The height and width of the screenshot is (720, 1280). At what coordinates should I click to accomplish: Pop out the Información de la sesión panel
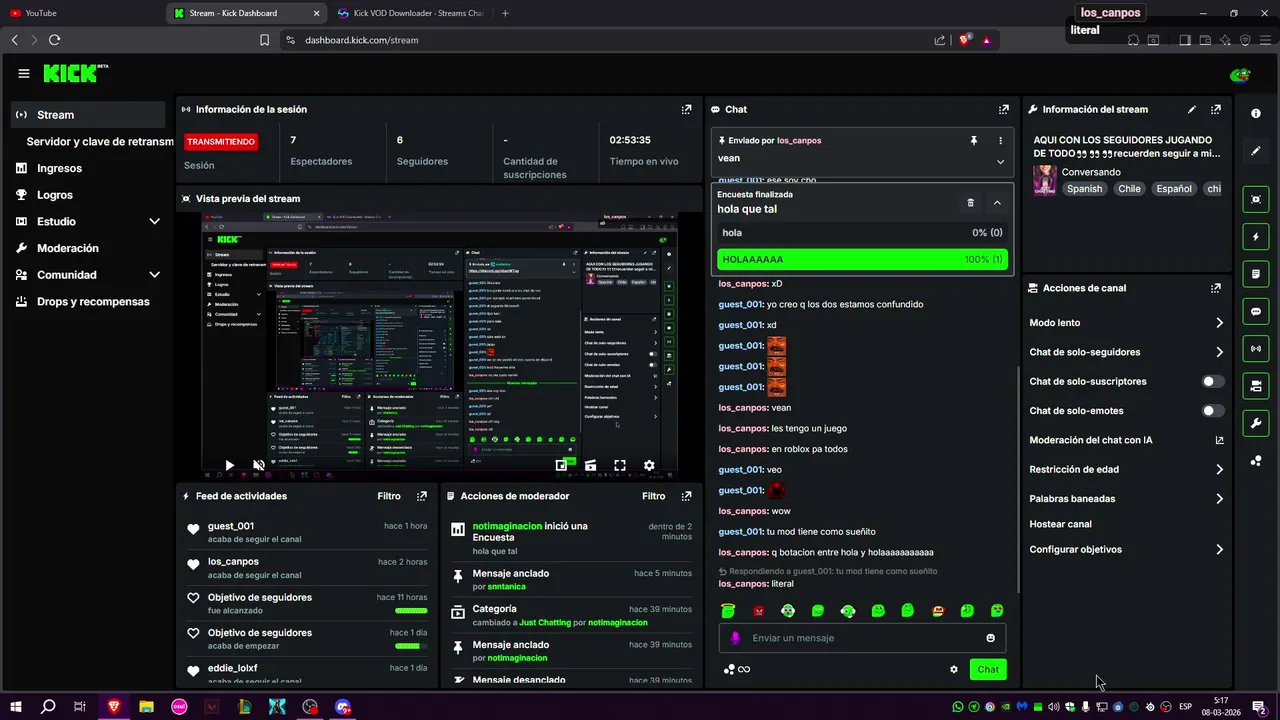pyautogui.click(x=686, y=109)
